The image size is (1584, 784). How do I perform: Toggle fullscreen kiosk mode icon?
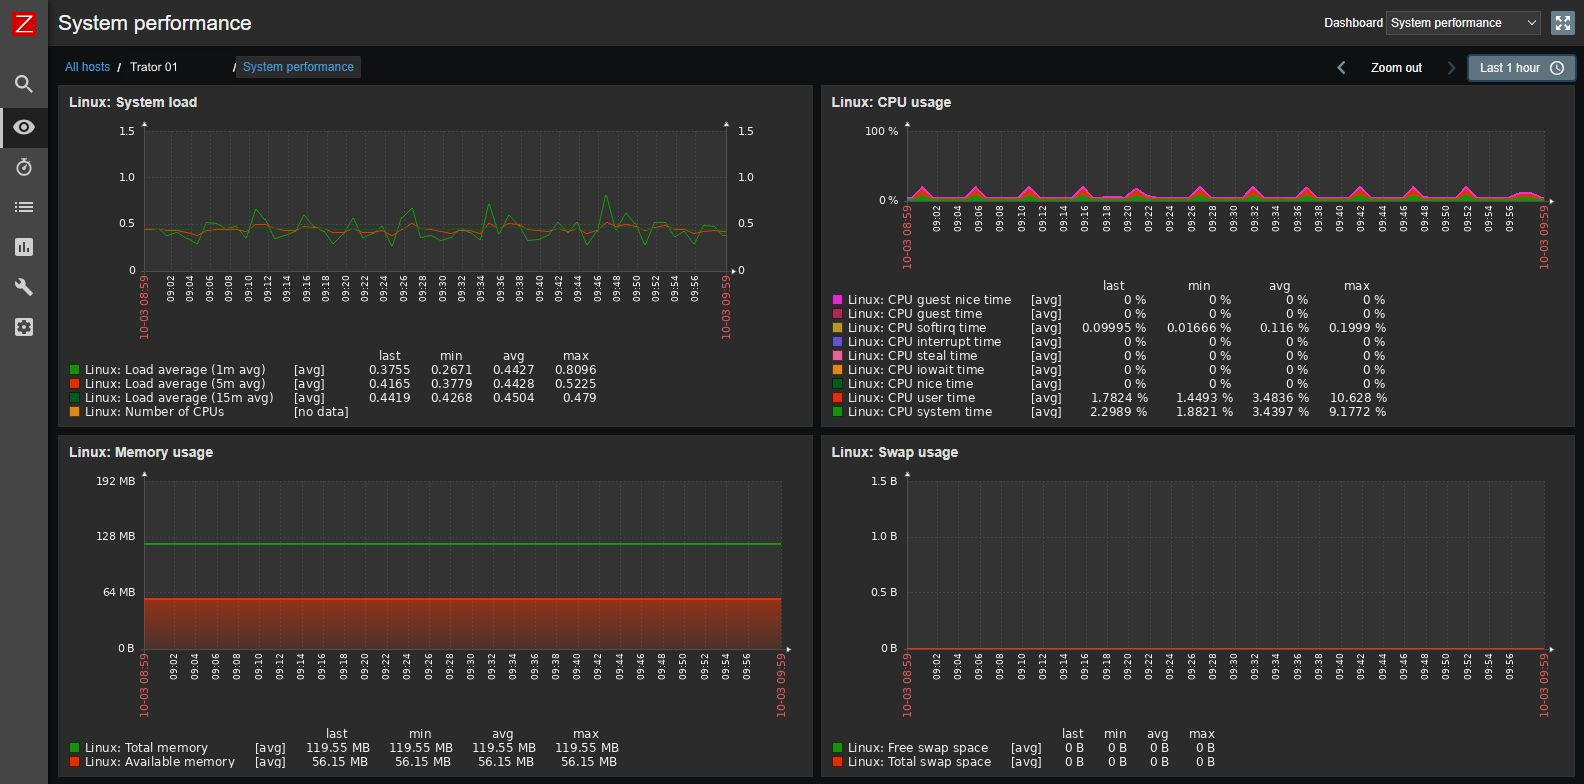[x=1562, y=23]
